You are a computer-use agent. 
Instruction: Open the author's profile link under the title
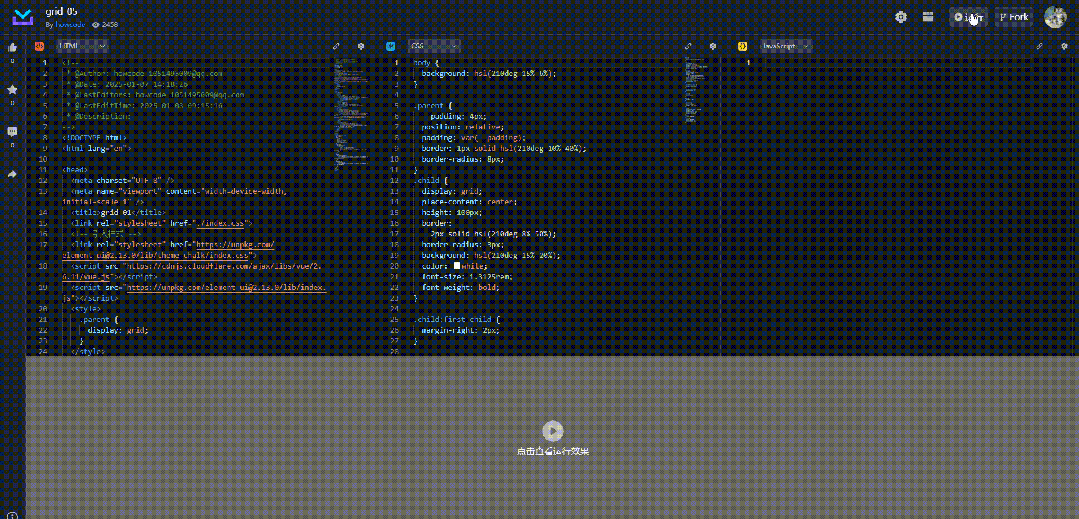pyautogui.click(x=70, y=24)
